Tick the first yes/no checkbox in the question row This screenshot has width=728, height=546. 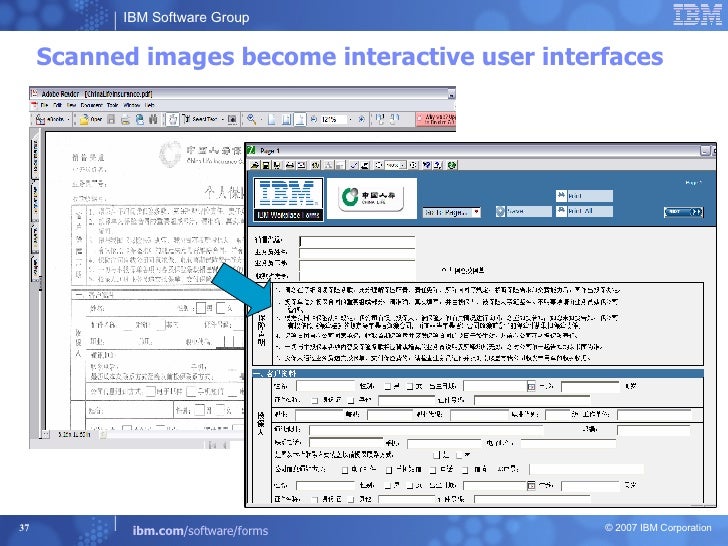pyautogui.click(x=437, y=455)
